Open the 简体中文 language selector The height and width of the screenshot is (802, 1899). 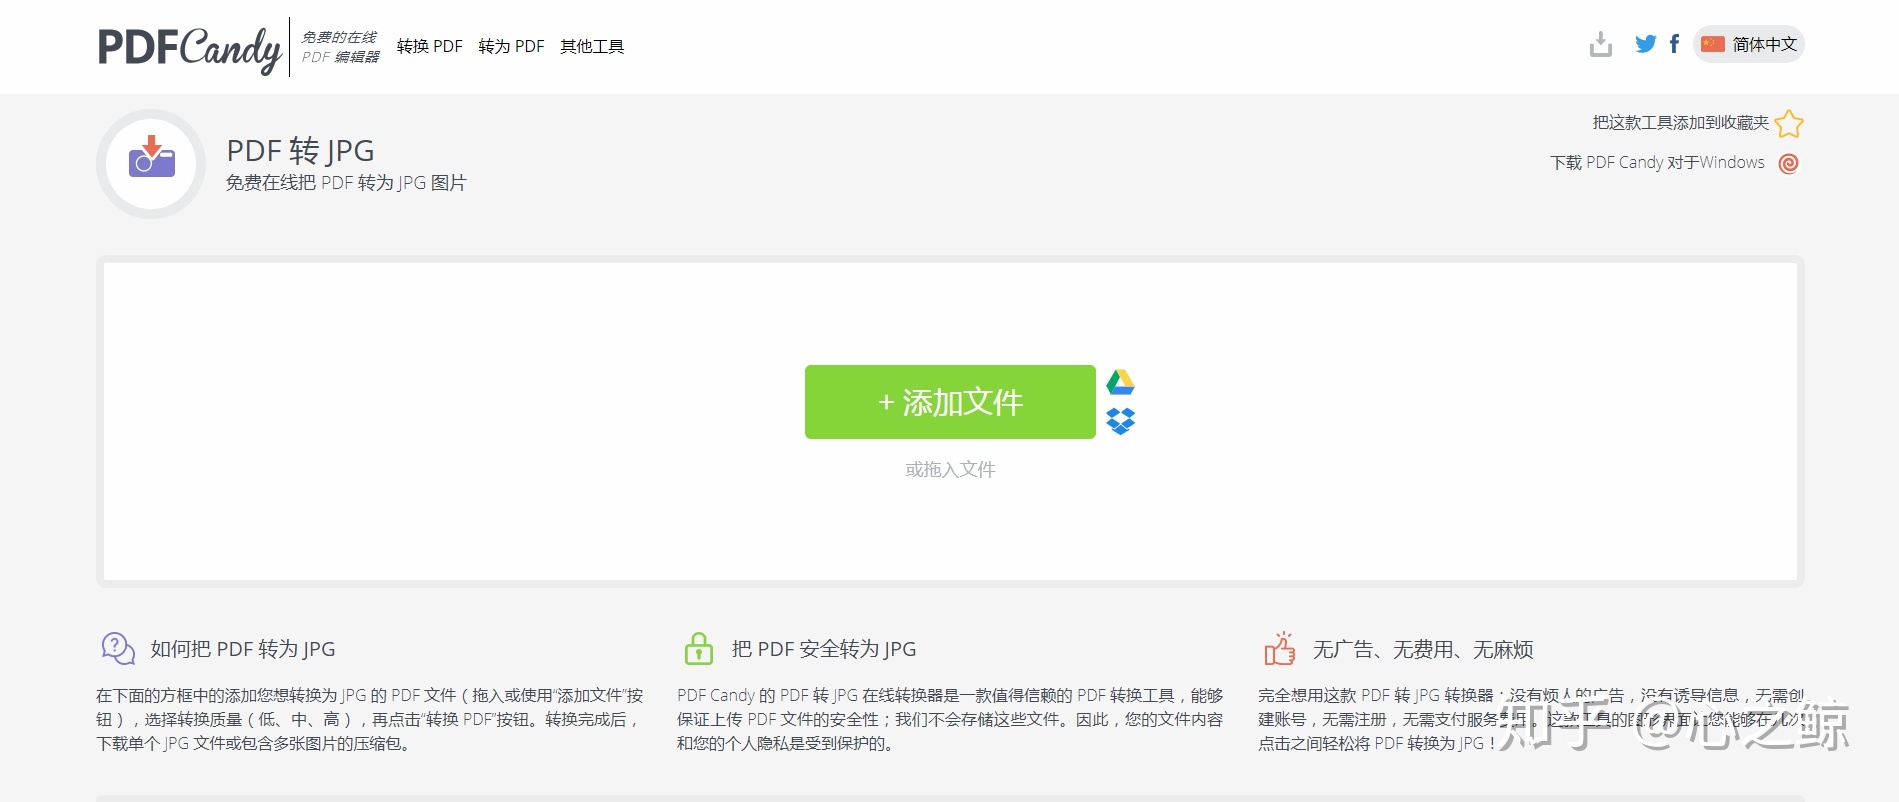point(1749,44)
